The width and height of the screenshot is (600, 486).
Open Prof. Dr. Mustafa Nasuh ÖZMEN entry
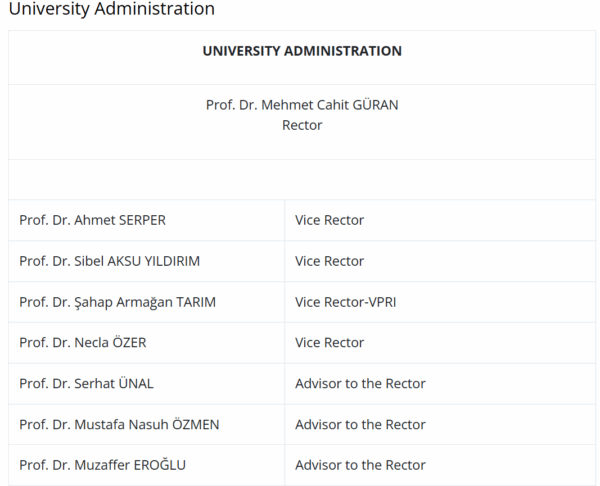click(x=119, y=424)
